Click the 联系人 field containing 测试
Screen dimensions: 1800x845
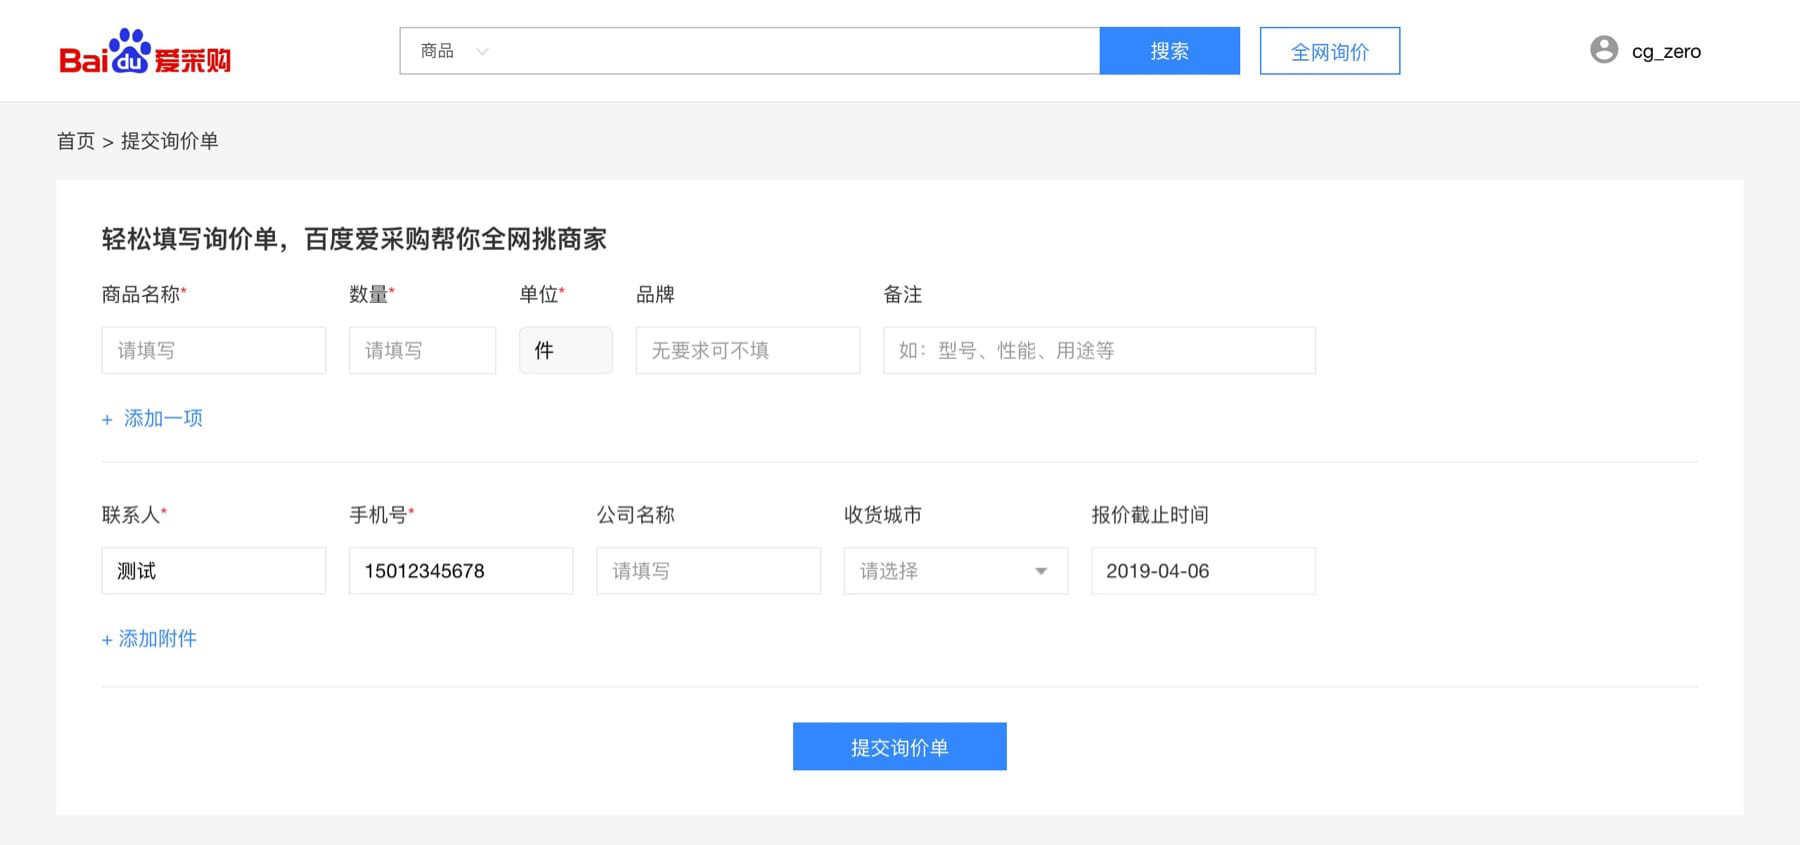[x=213, y=571]
